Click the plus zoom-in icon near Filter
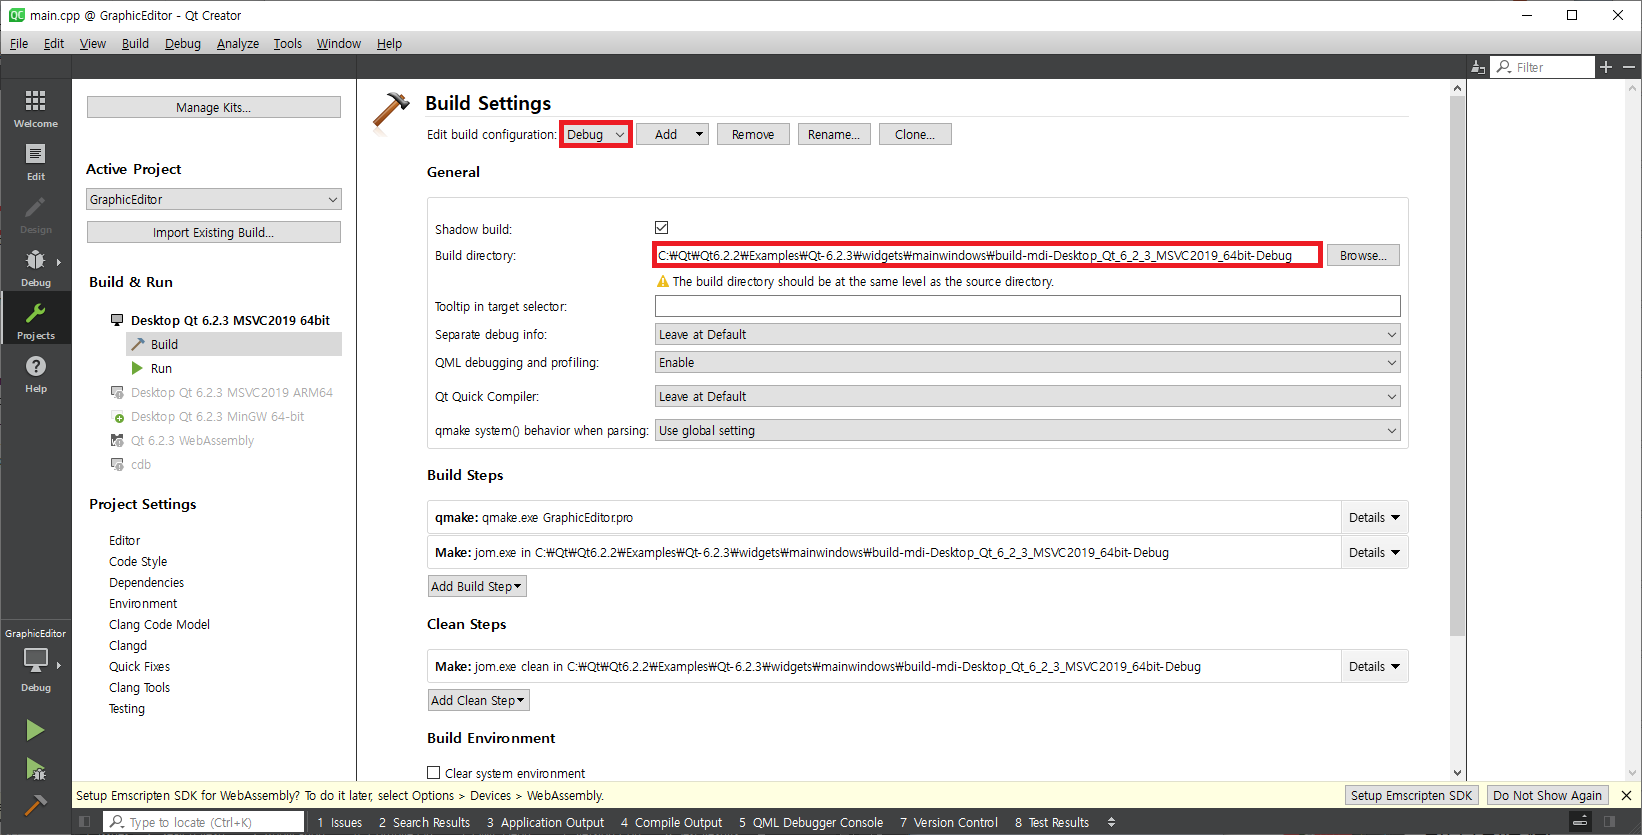 click(x=1606, y=67)
